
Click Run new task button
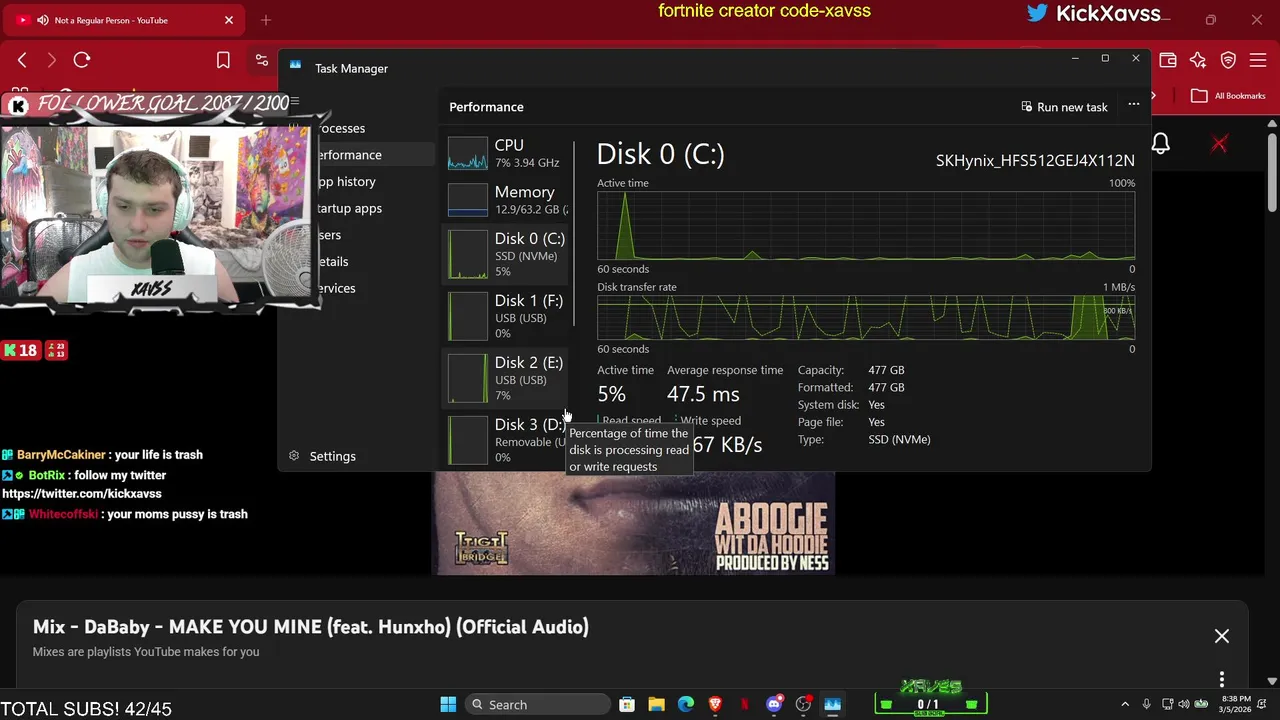click(x=1064, y=107)
